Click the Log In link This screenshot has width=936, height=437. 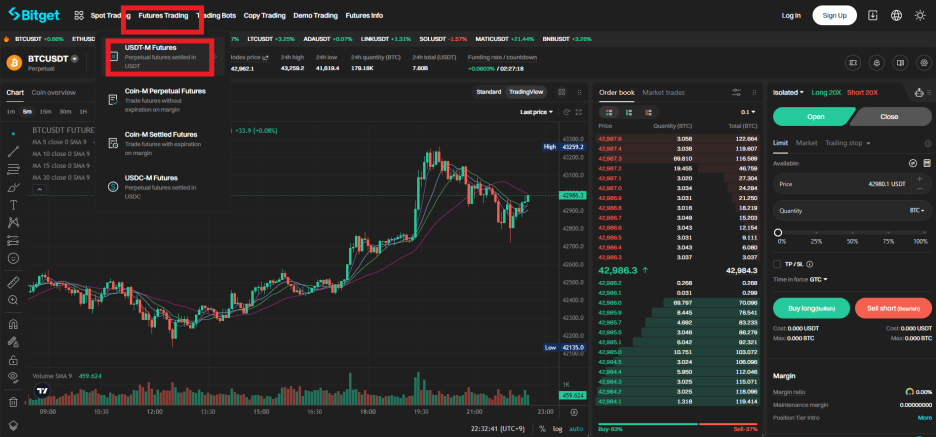(x=791, y=16)
